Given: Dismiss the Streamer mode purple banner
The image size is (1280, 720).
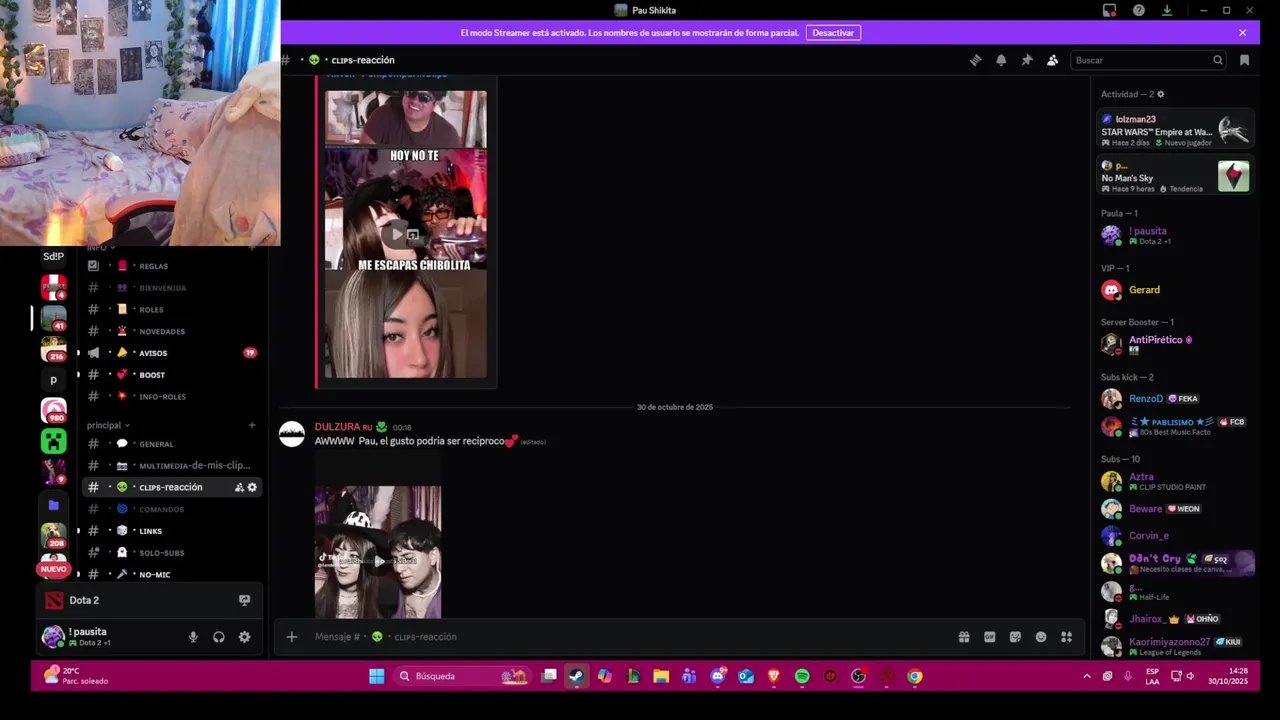Looking at the screenshot, I should click(1243, 32).
